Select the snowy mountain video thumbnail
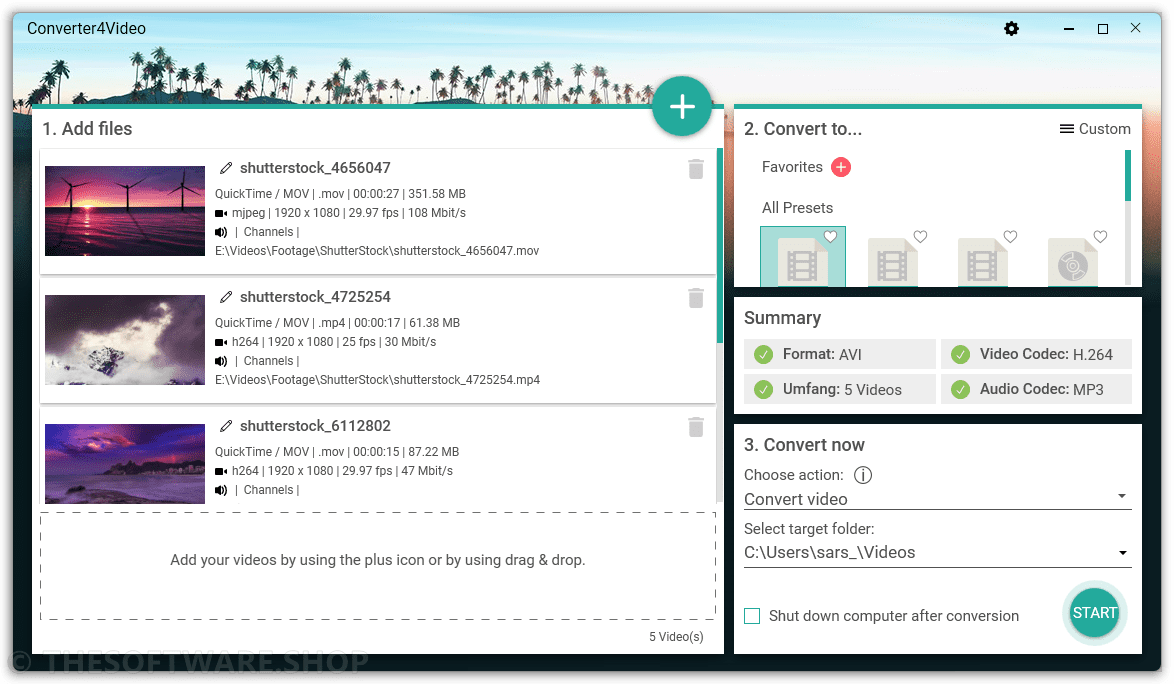Image resolution: width=1174 pixels, height=684 pixels. pos(125,340)
